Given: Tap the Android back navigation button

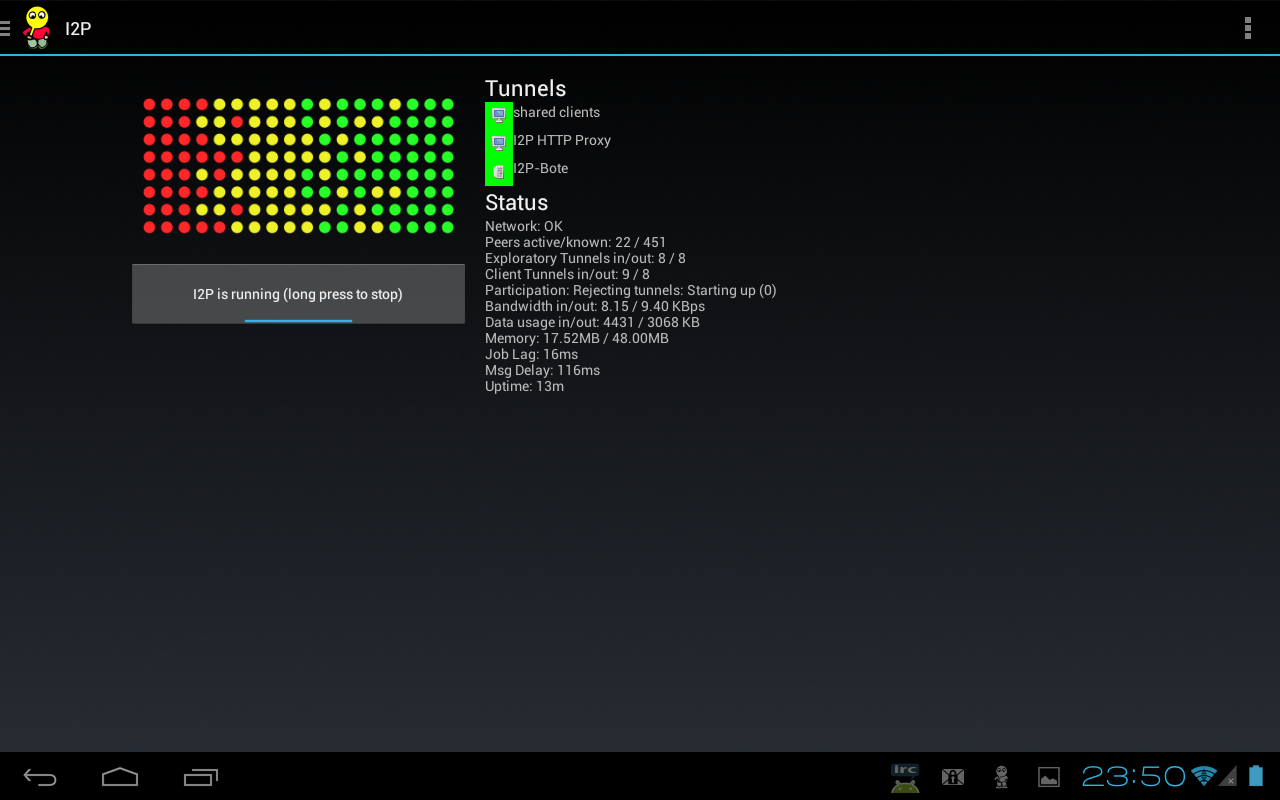Looking at the screenshot, I should pos(41,777).
